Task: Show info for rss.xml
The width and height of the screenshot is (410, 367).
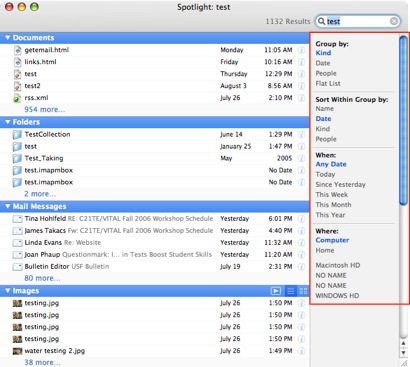Action: point(301,98)
